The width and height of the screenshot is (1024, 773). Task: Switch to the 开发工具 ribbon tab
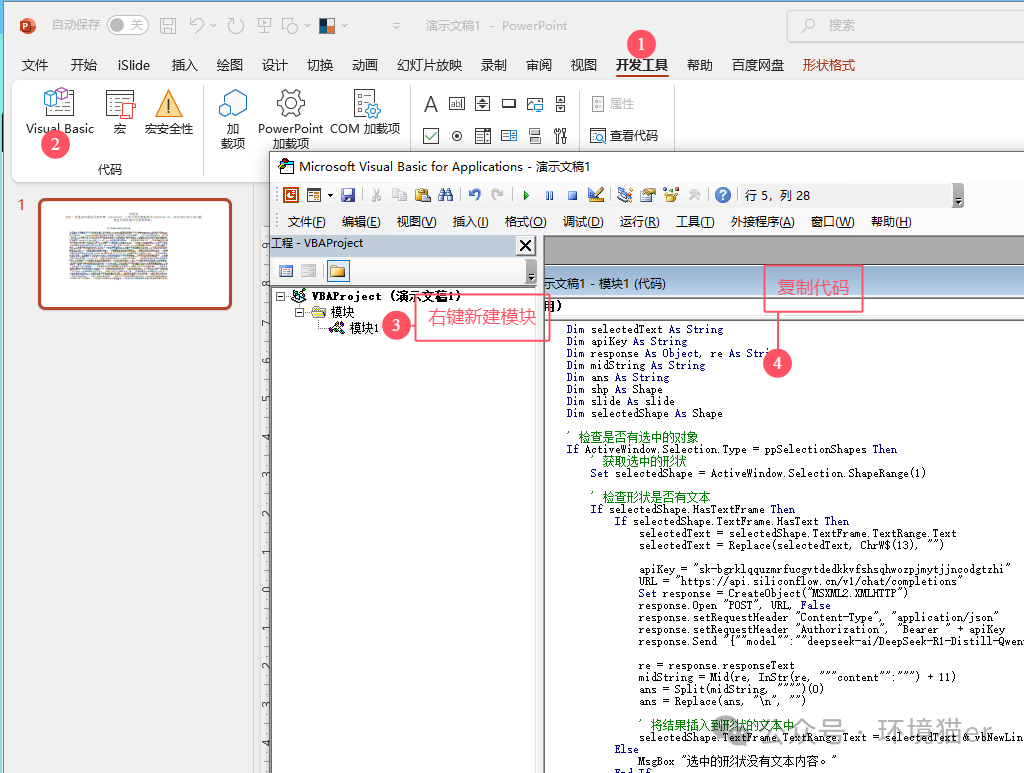pyautogui.click(x=641, y=65)
